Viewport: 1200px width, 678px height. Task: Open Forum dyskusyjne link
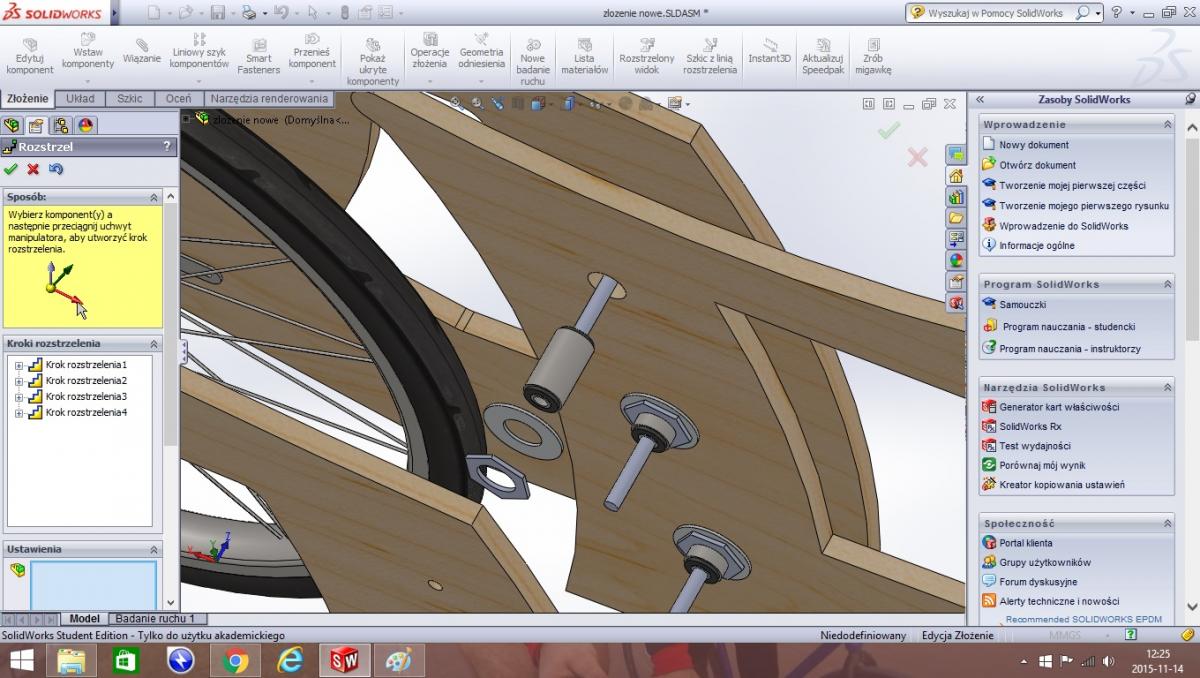coord(1038,582)
